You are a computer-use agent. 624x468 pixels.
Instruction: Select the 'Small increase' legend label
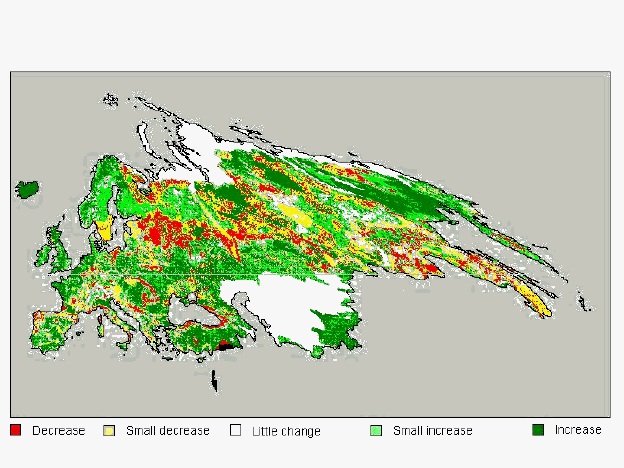point(432,430)
